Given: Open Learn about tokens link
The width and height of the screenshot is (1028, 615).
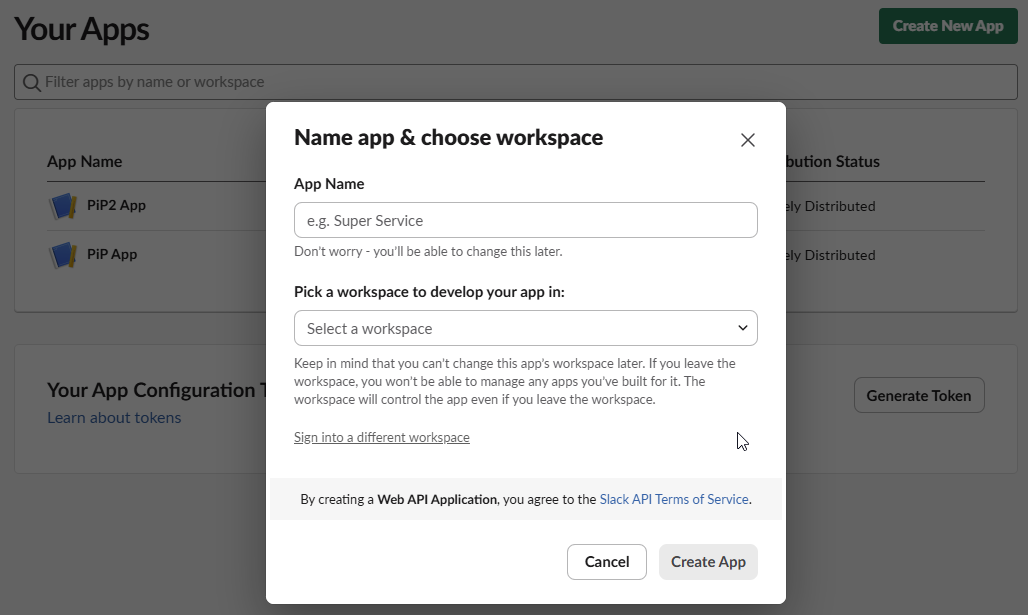Looking at the screenshot, I should (114, 418).
